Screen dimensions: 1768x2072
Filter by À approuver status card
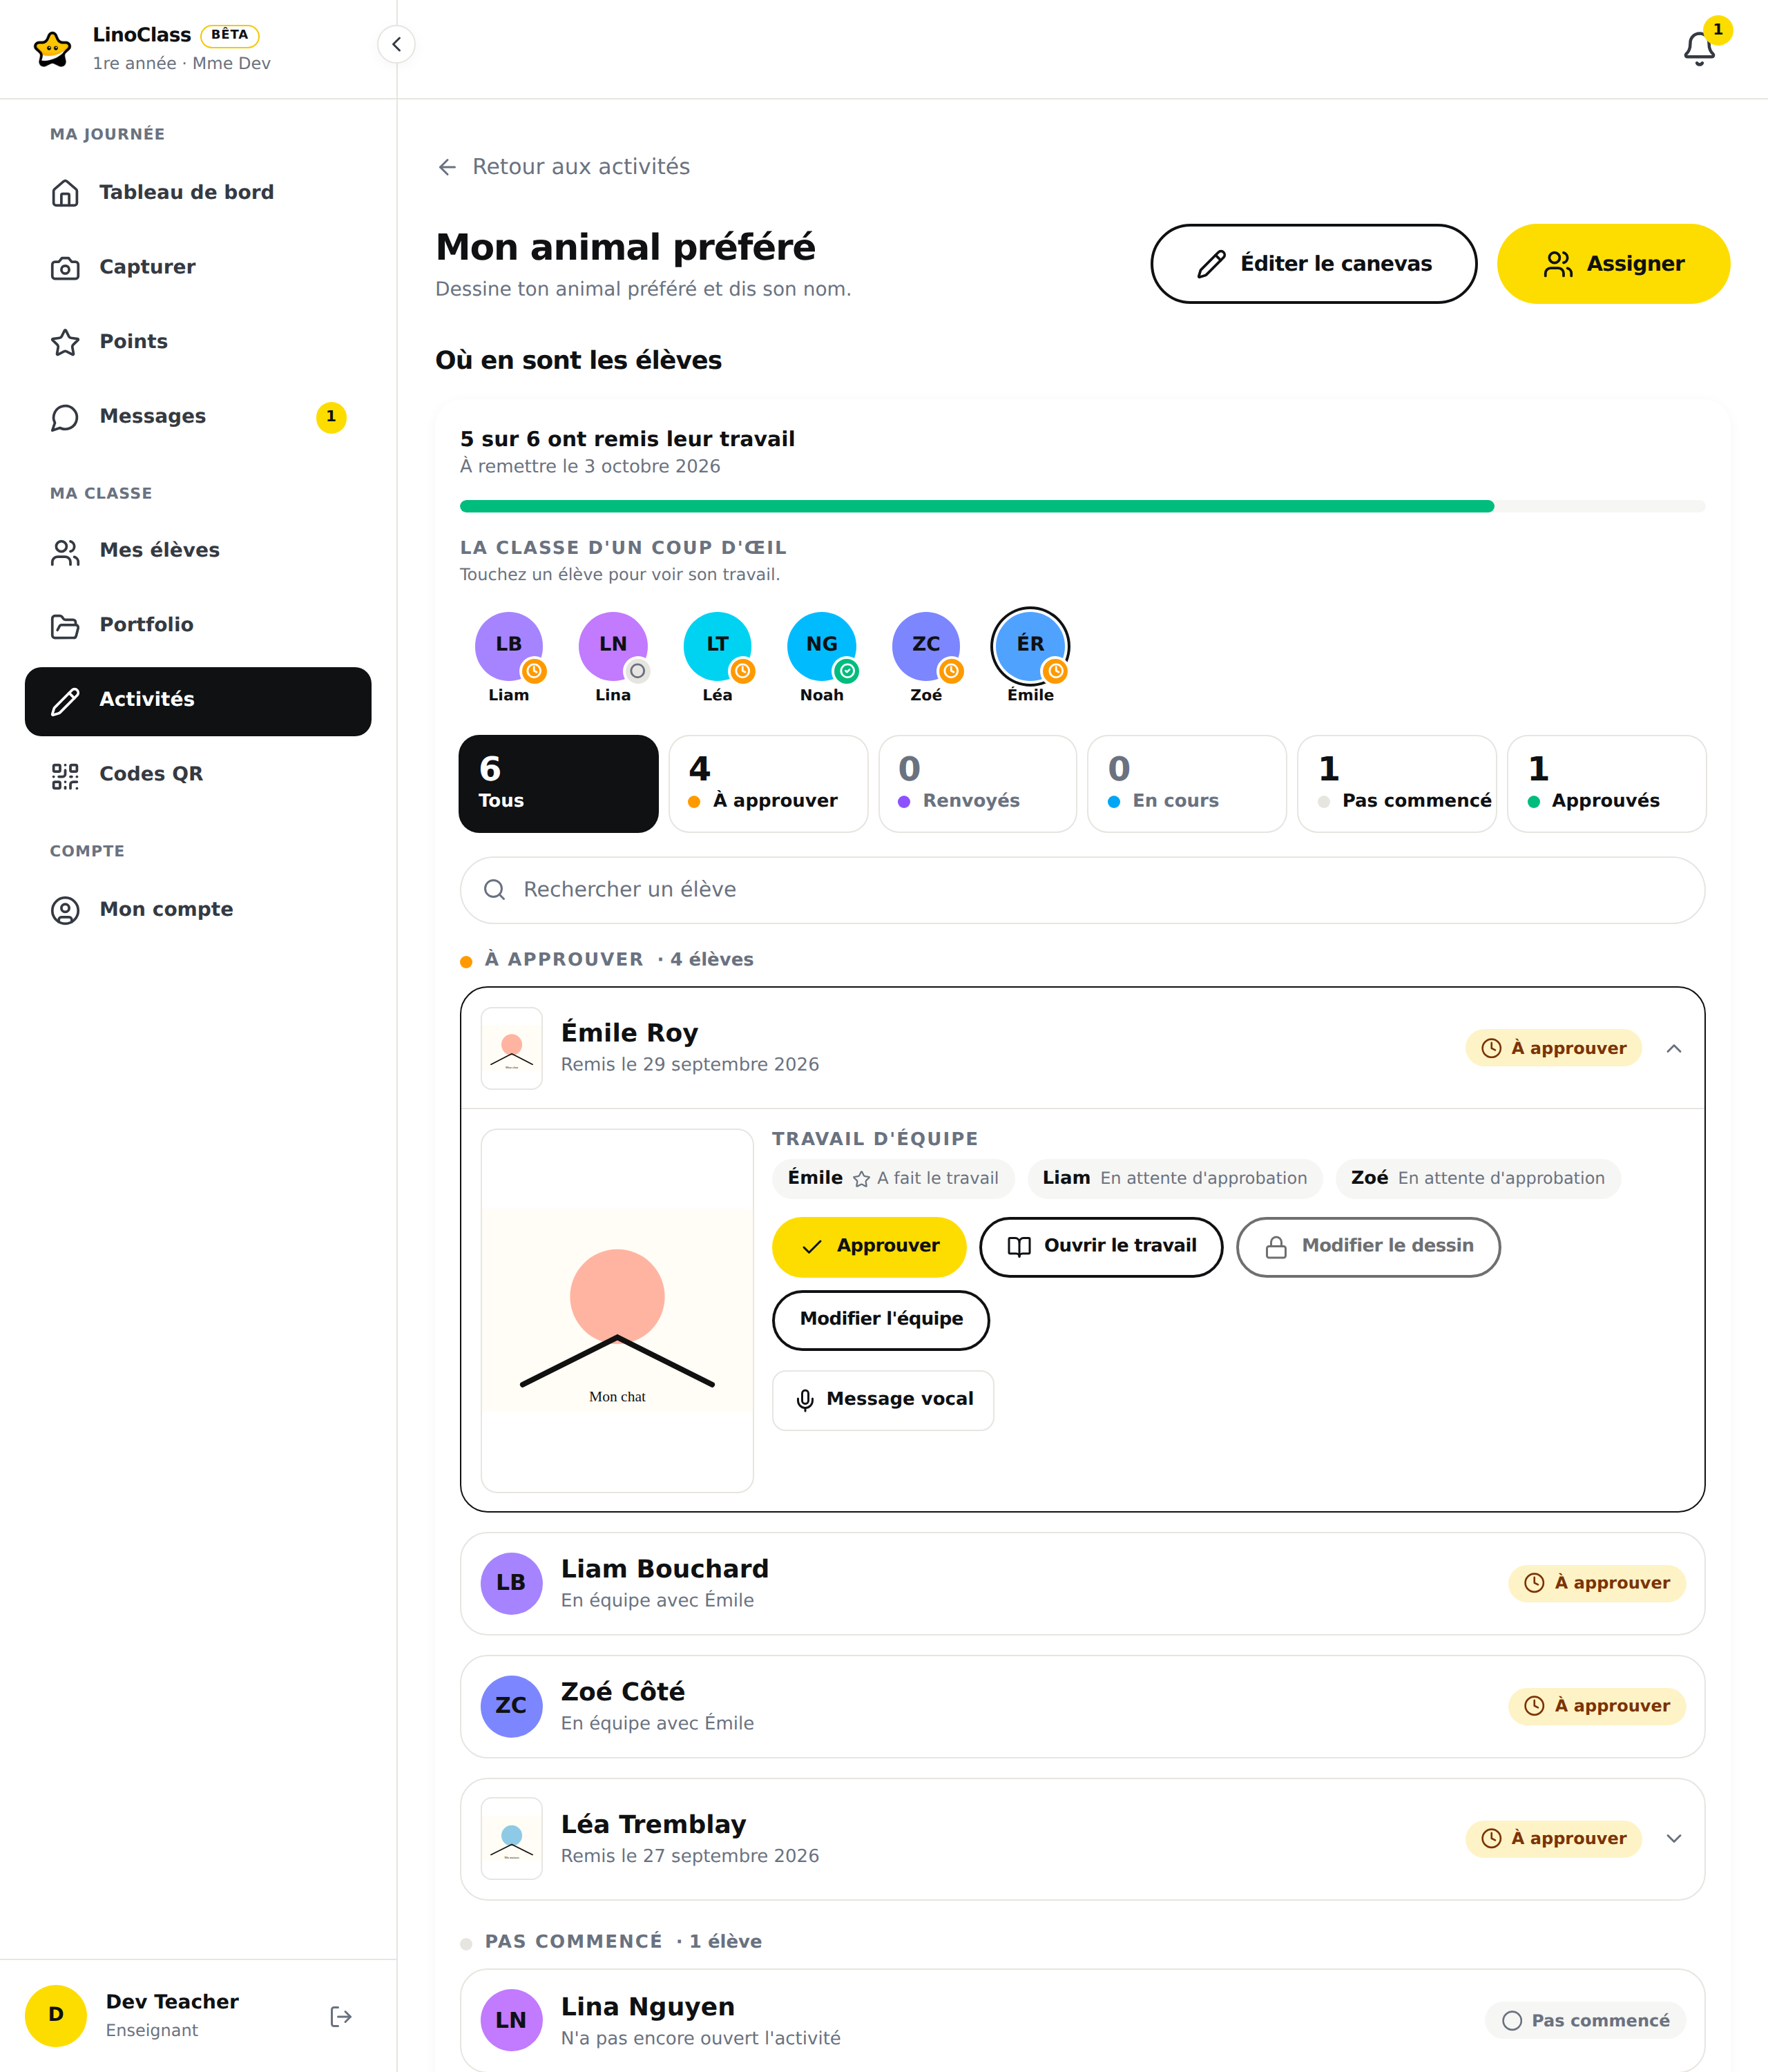768,784
